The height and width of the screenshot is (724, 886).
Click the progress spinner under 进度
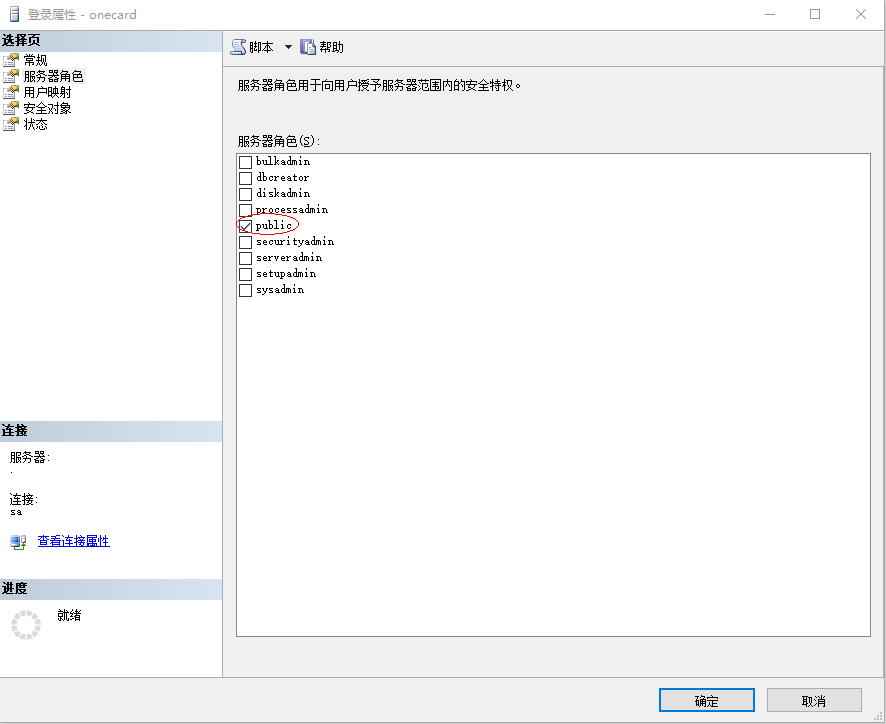coord(26,625)
